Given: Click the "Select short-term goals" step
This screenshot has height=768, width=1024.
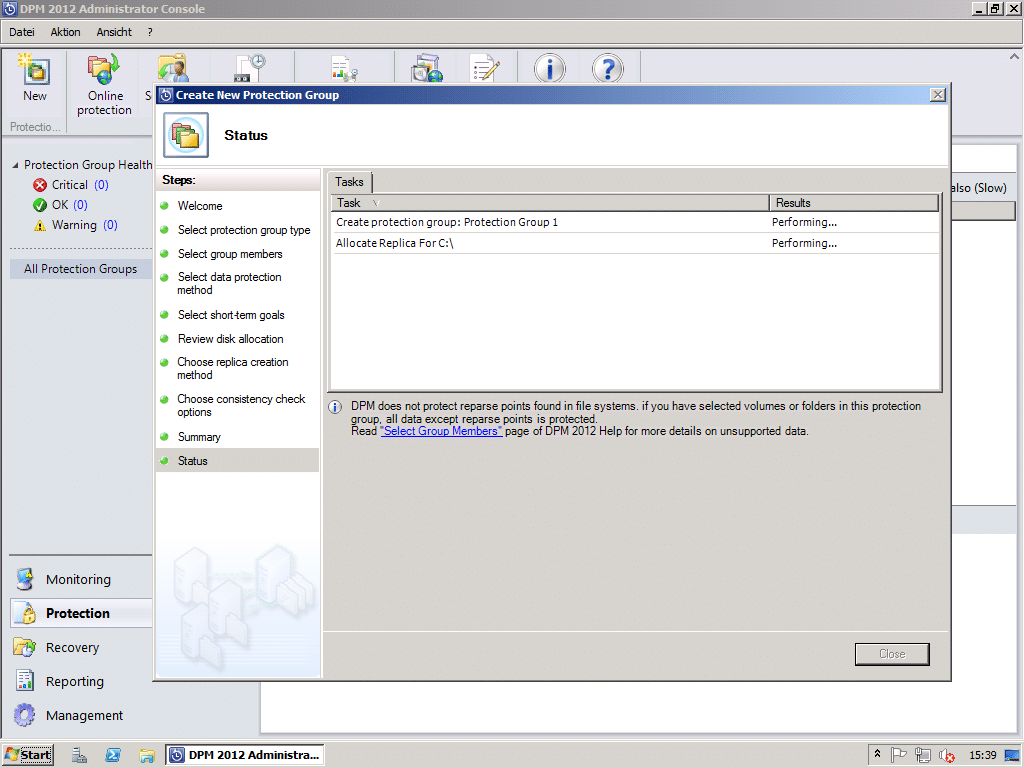Looking at the screenshot, I should click(231, 315).
